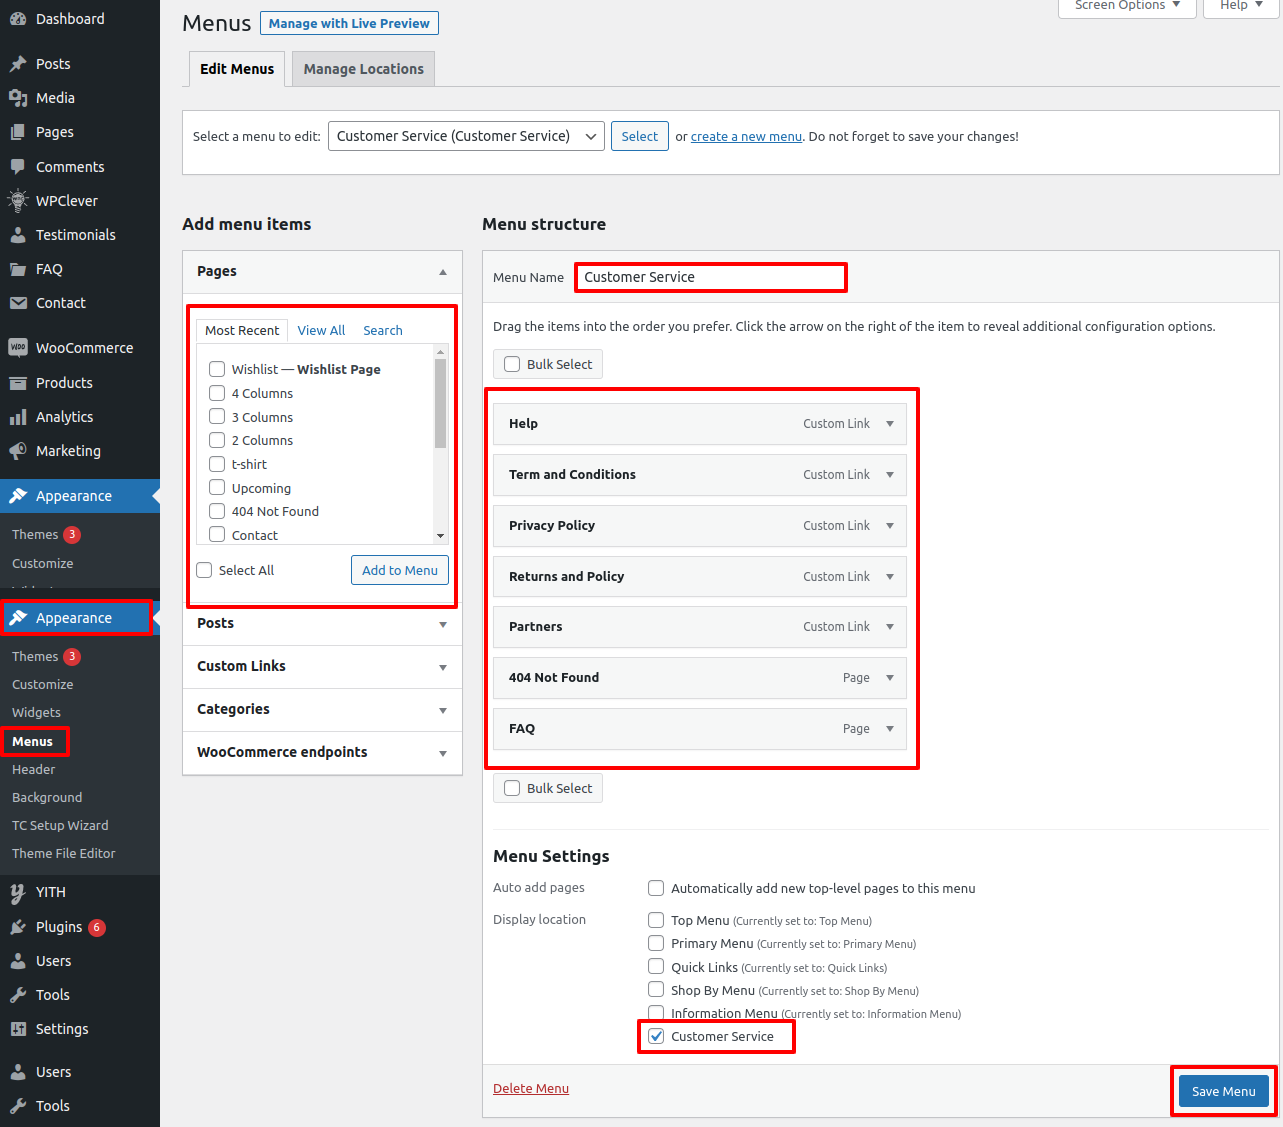Screen dimensions: 1283x1127
Task: Expand Term and Conditions item arrow
Action: click(890, 475)
